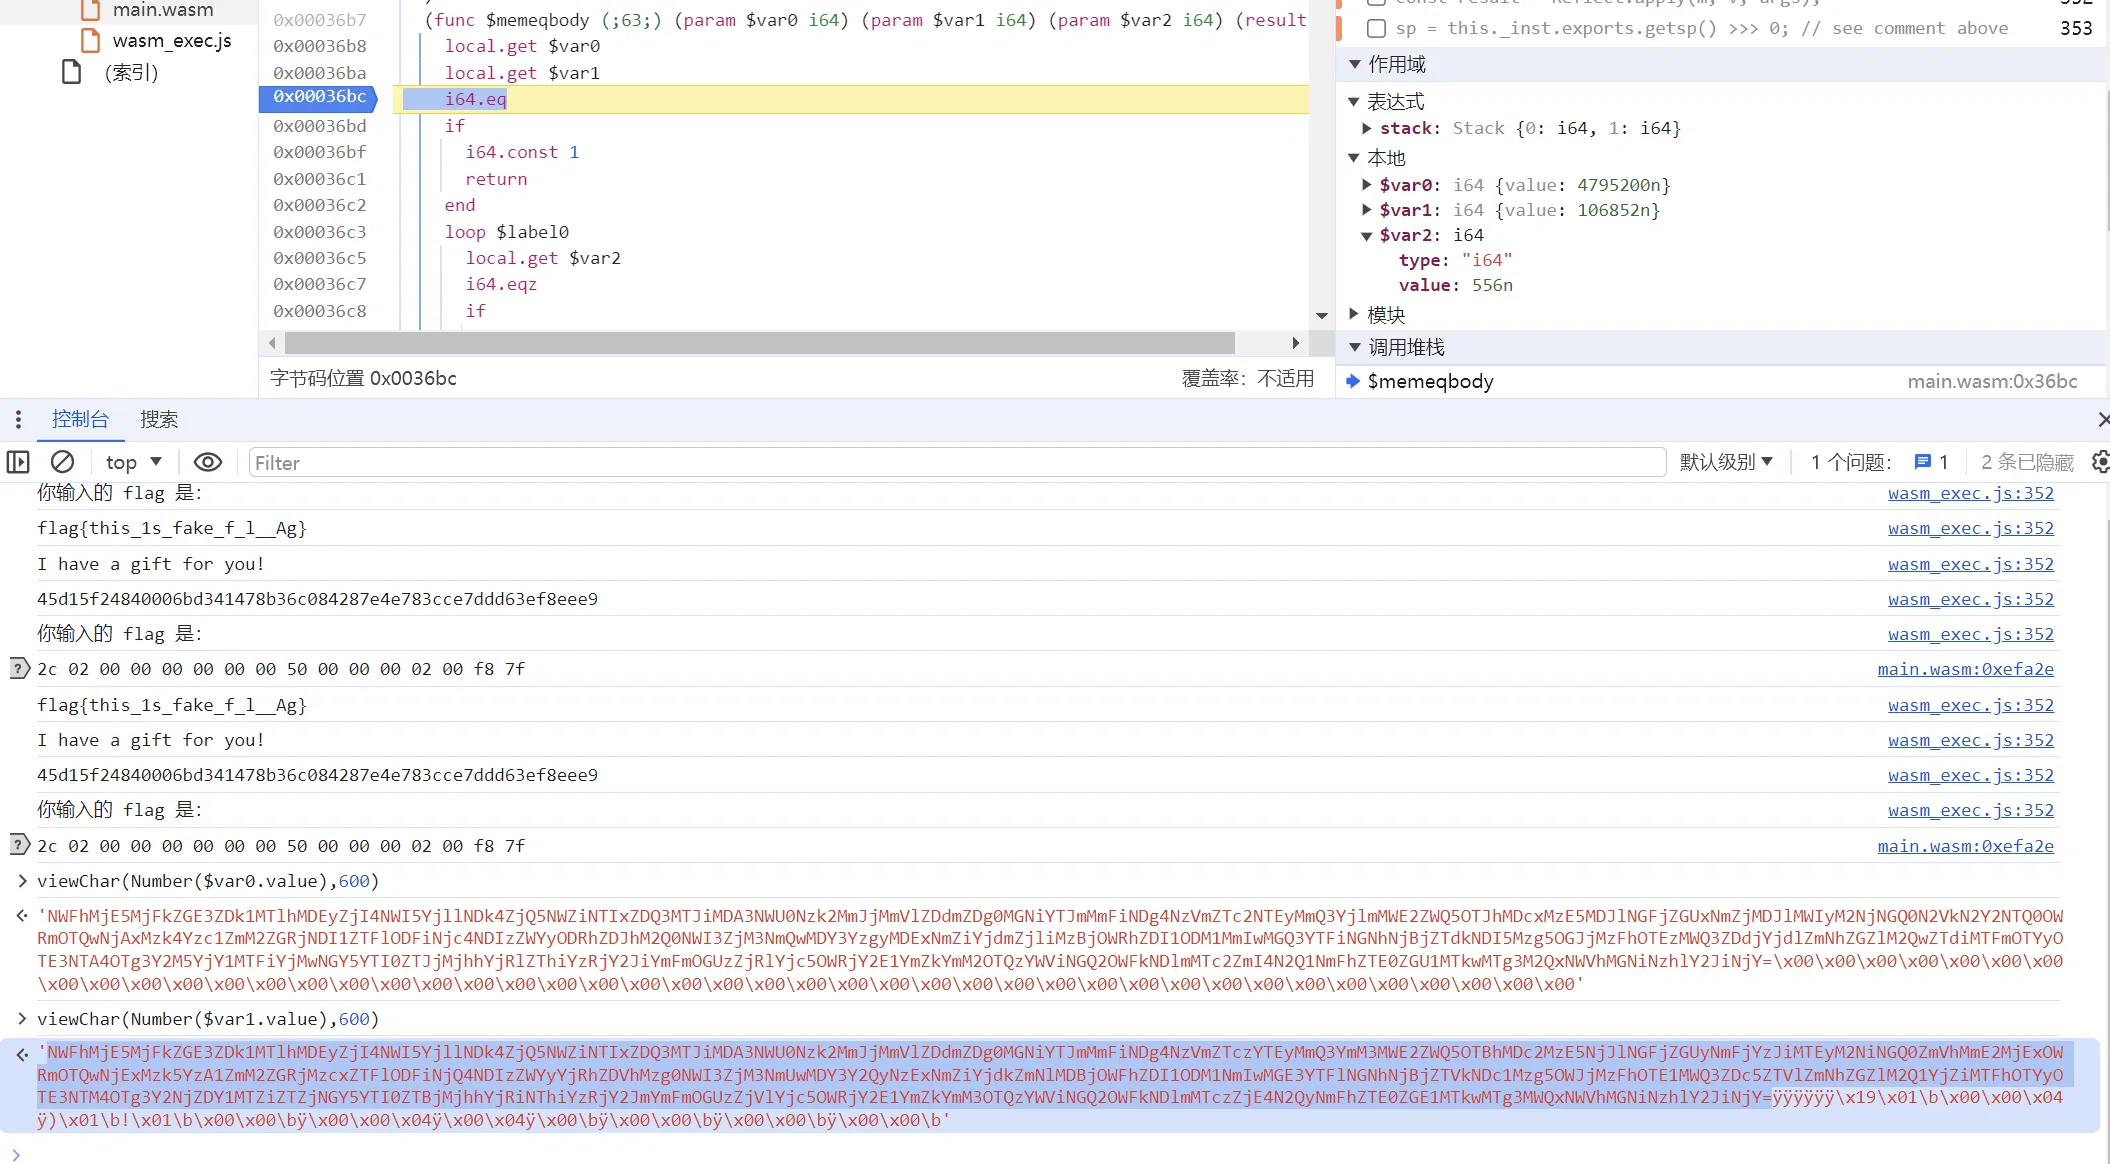The image size is (2110, 1164).
Task: Collapse the $var2 variable
Action: point(1367,235)
